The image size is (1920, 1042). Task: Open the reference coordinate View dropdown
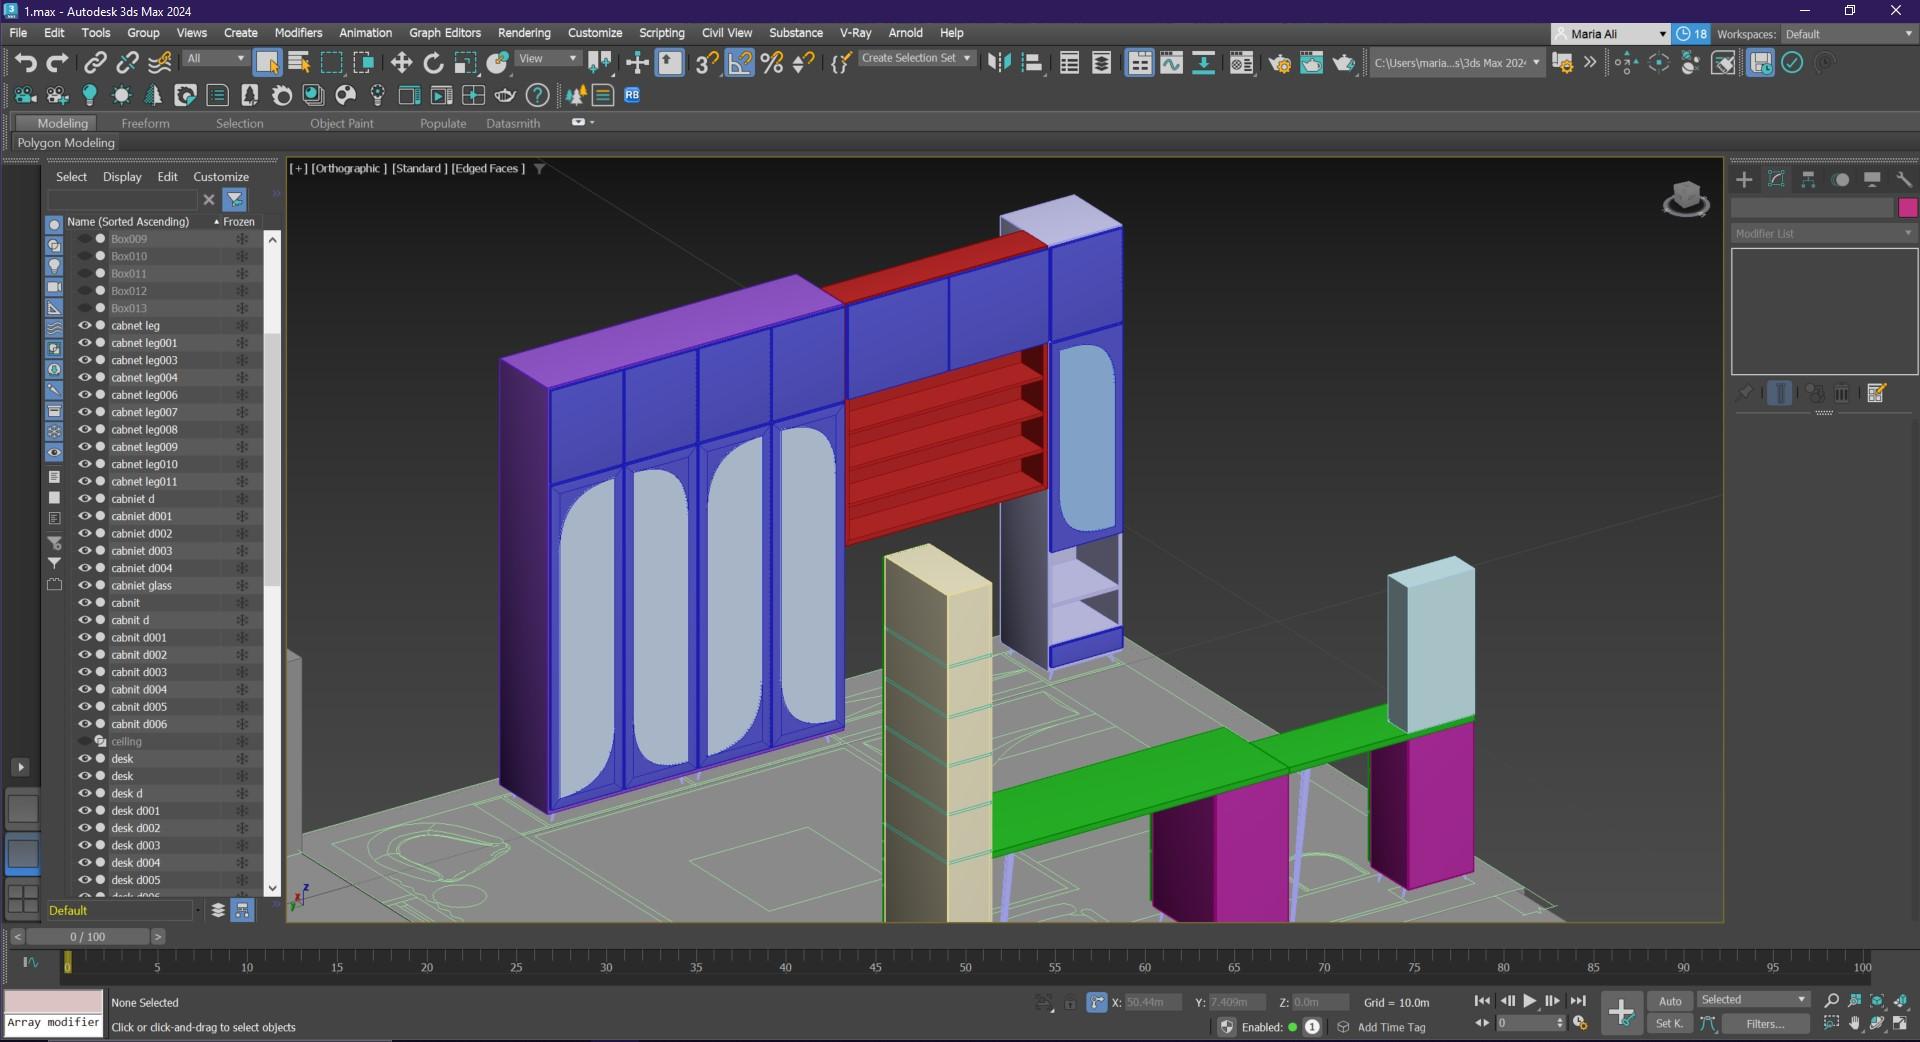click(x=547, y=59)
